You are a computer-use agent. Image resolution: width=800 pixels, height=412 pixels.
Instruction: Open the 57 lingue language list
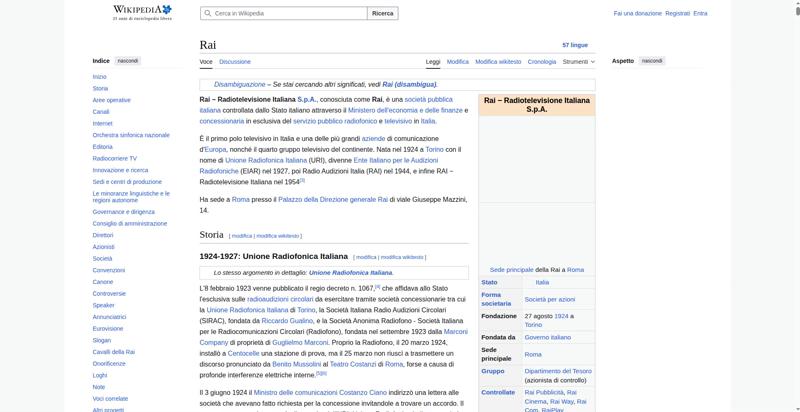click(x=575, y=45)
